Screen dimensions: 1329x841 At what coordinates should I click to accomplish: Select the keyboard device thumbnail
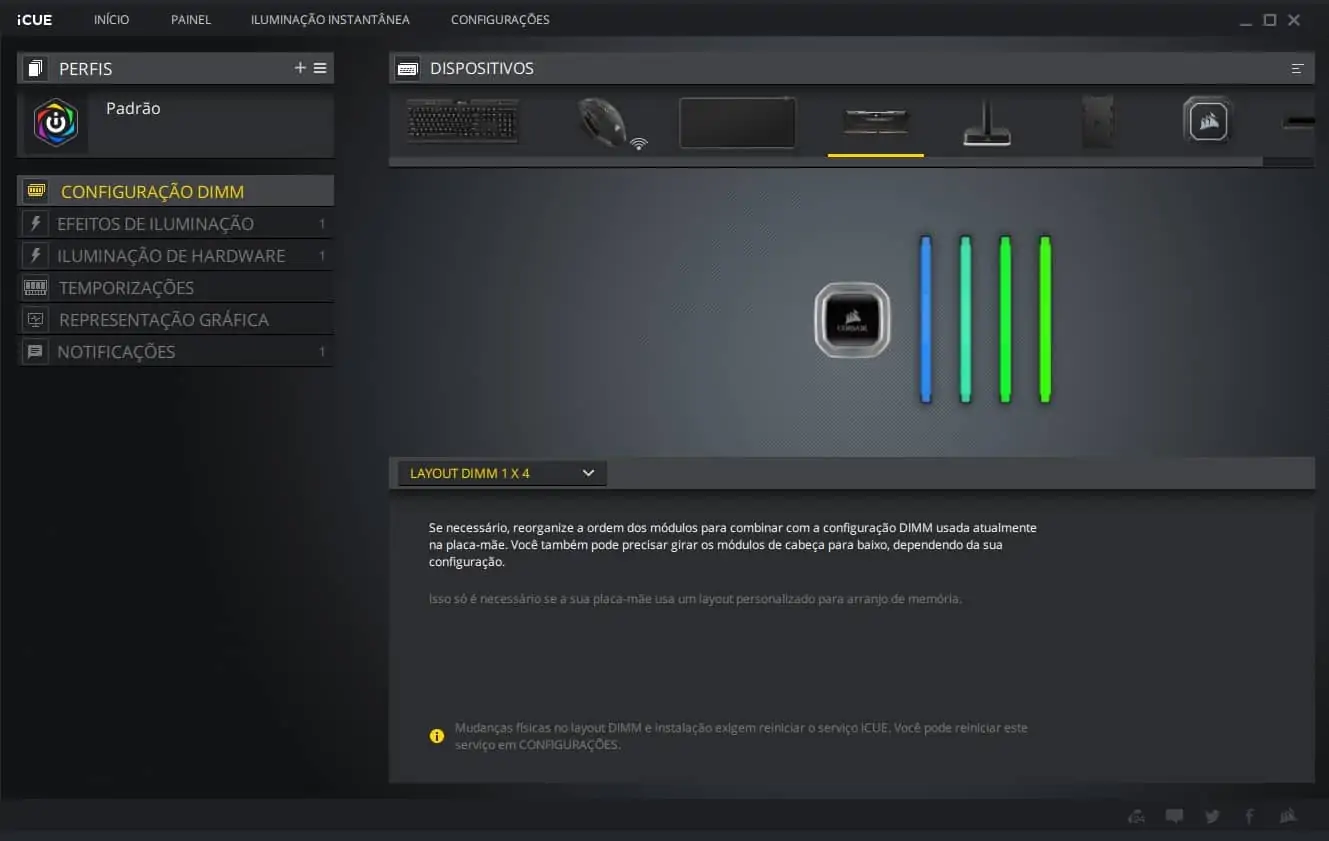462,122
